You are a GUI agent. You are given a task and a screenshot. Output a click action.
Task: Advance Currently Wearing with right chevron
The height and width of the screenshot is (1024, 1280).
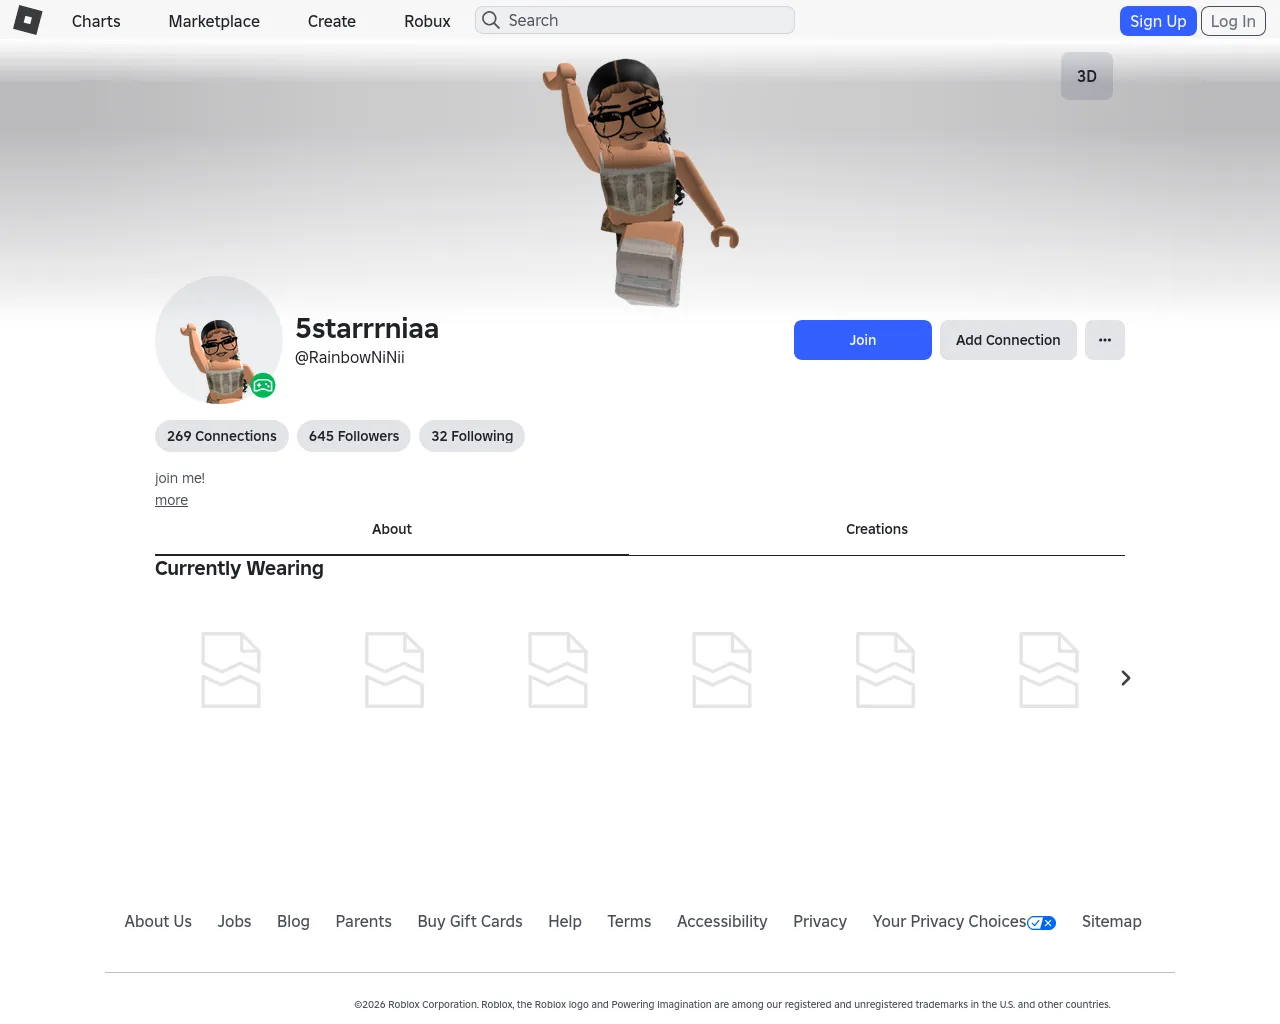click(1126, 678)
